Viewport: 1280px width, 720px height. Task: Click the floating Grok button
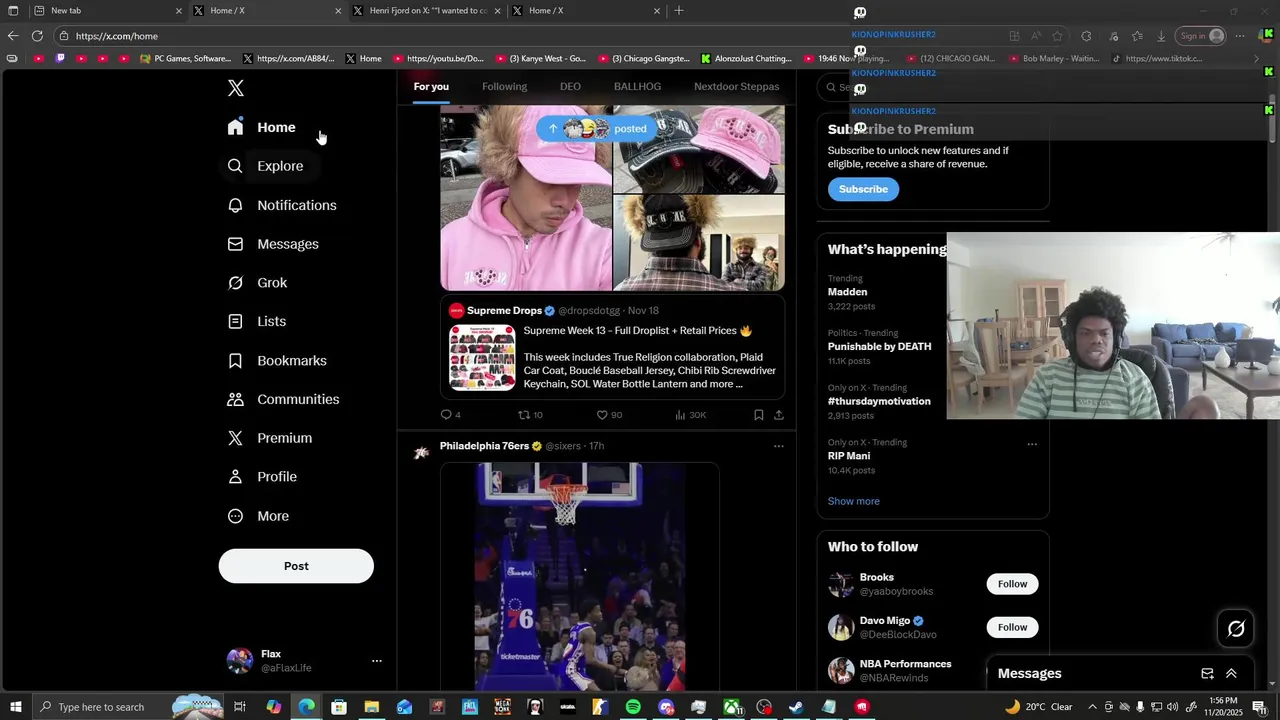pyautogui.click(x=1236, y=629)
